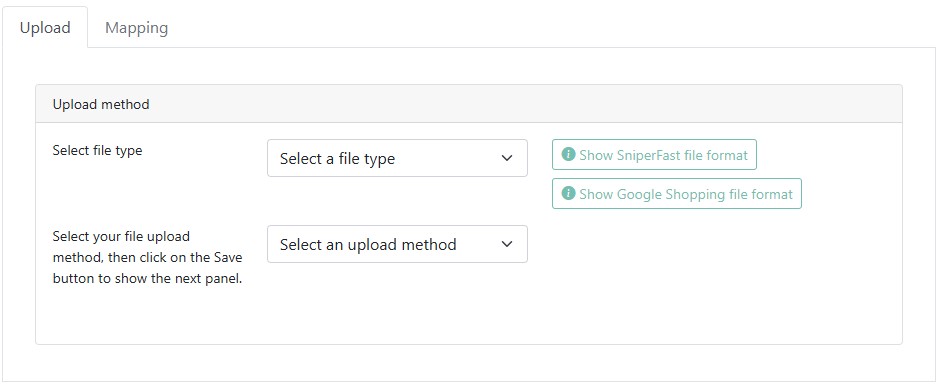Show Google Shopping file format
Viewport: 939px width, 385px height.
pos(677,193)
